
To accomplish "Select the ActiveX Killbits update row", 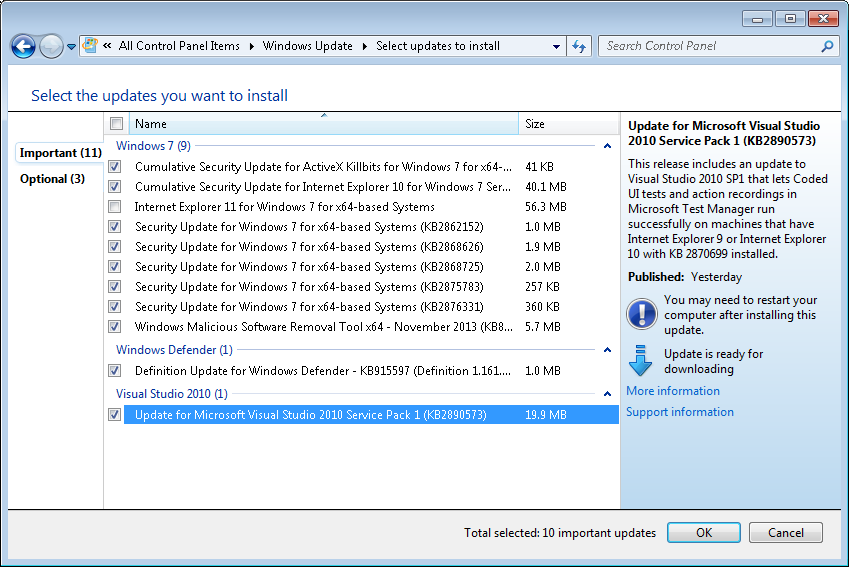I will point(371,167).
